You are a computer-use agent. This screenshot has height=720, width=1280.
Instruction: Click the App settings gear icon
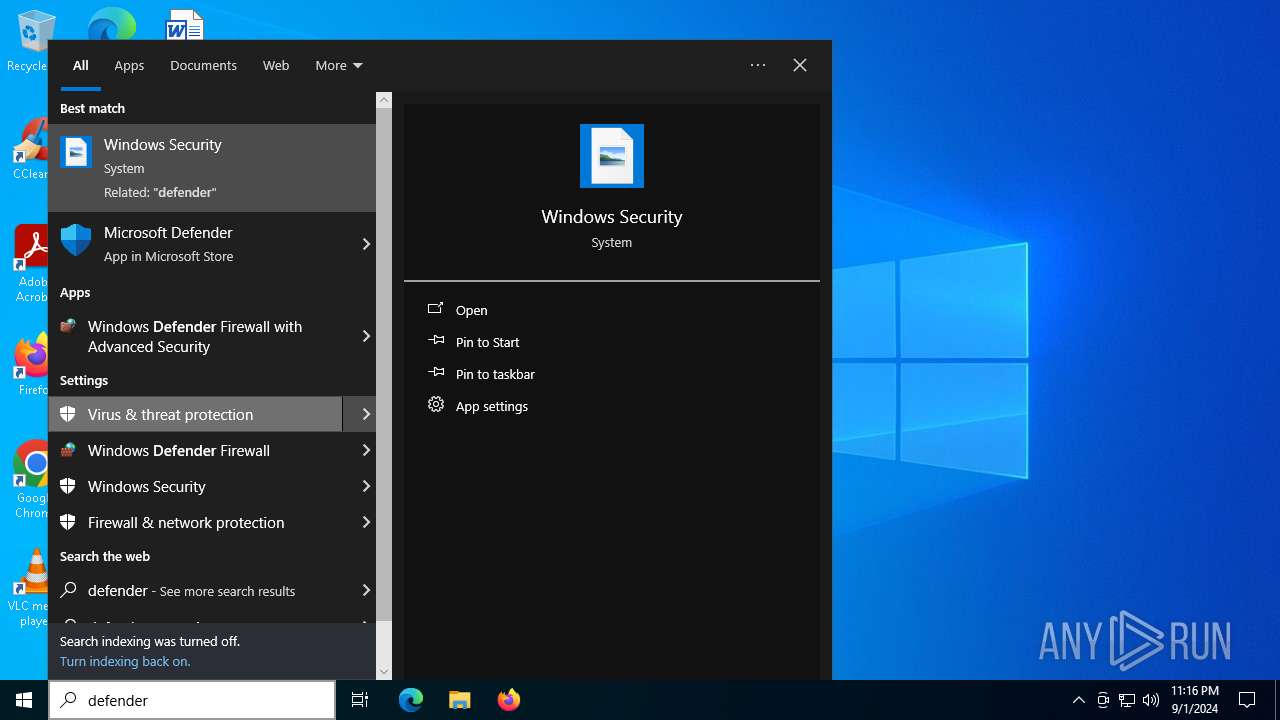coord(435,405)
